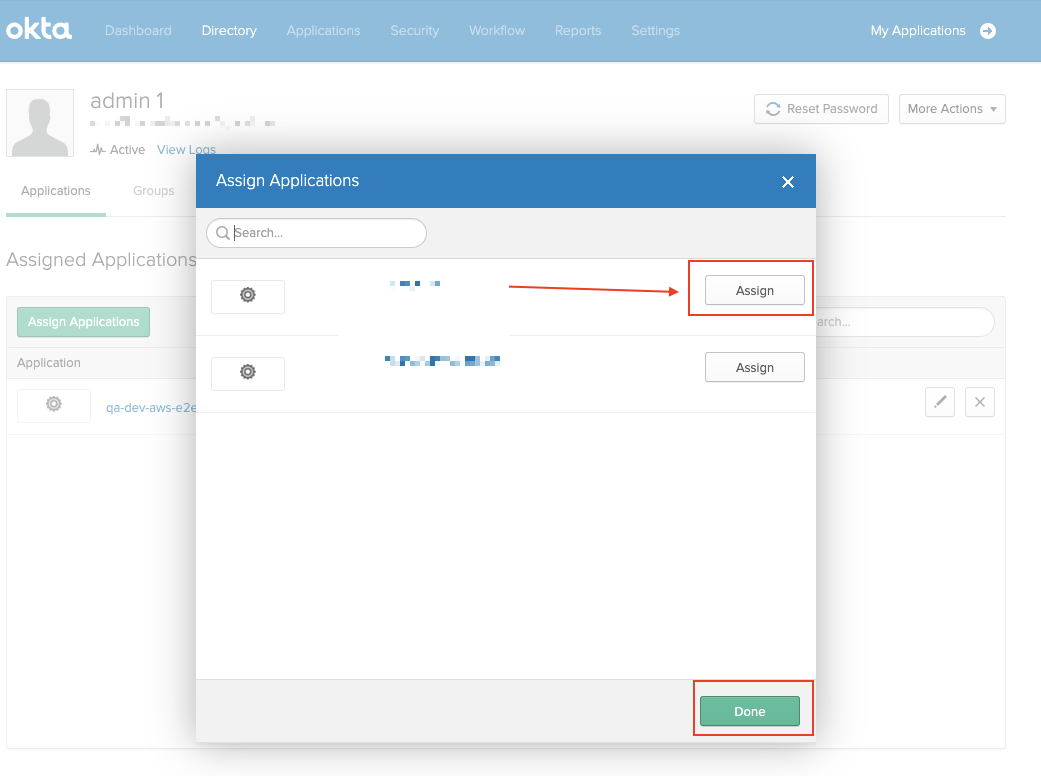Screen dimensions: 1041x776
Task: Click the admin 1 profile avatar
Action: pyautogui.click(x=40, y=123)
